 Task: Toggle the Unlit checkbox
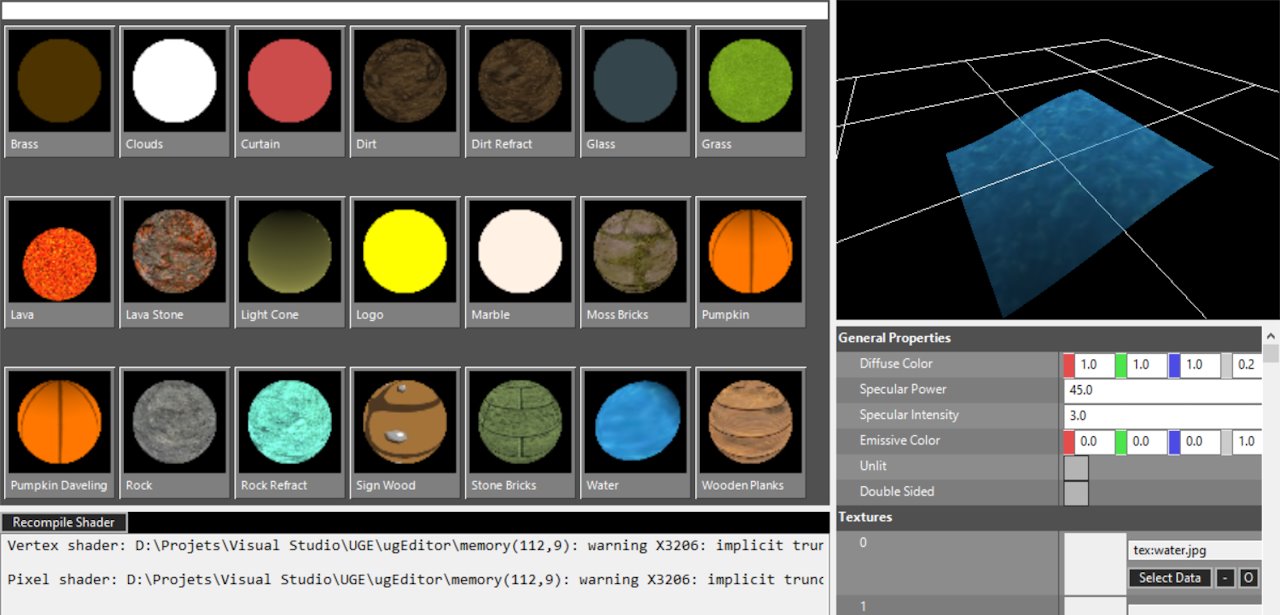click(1076, 467)
